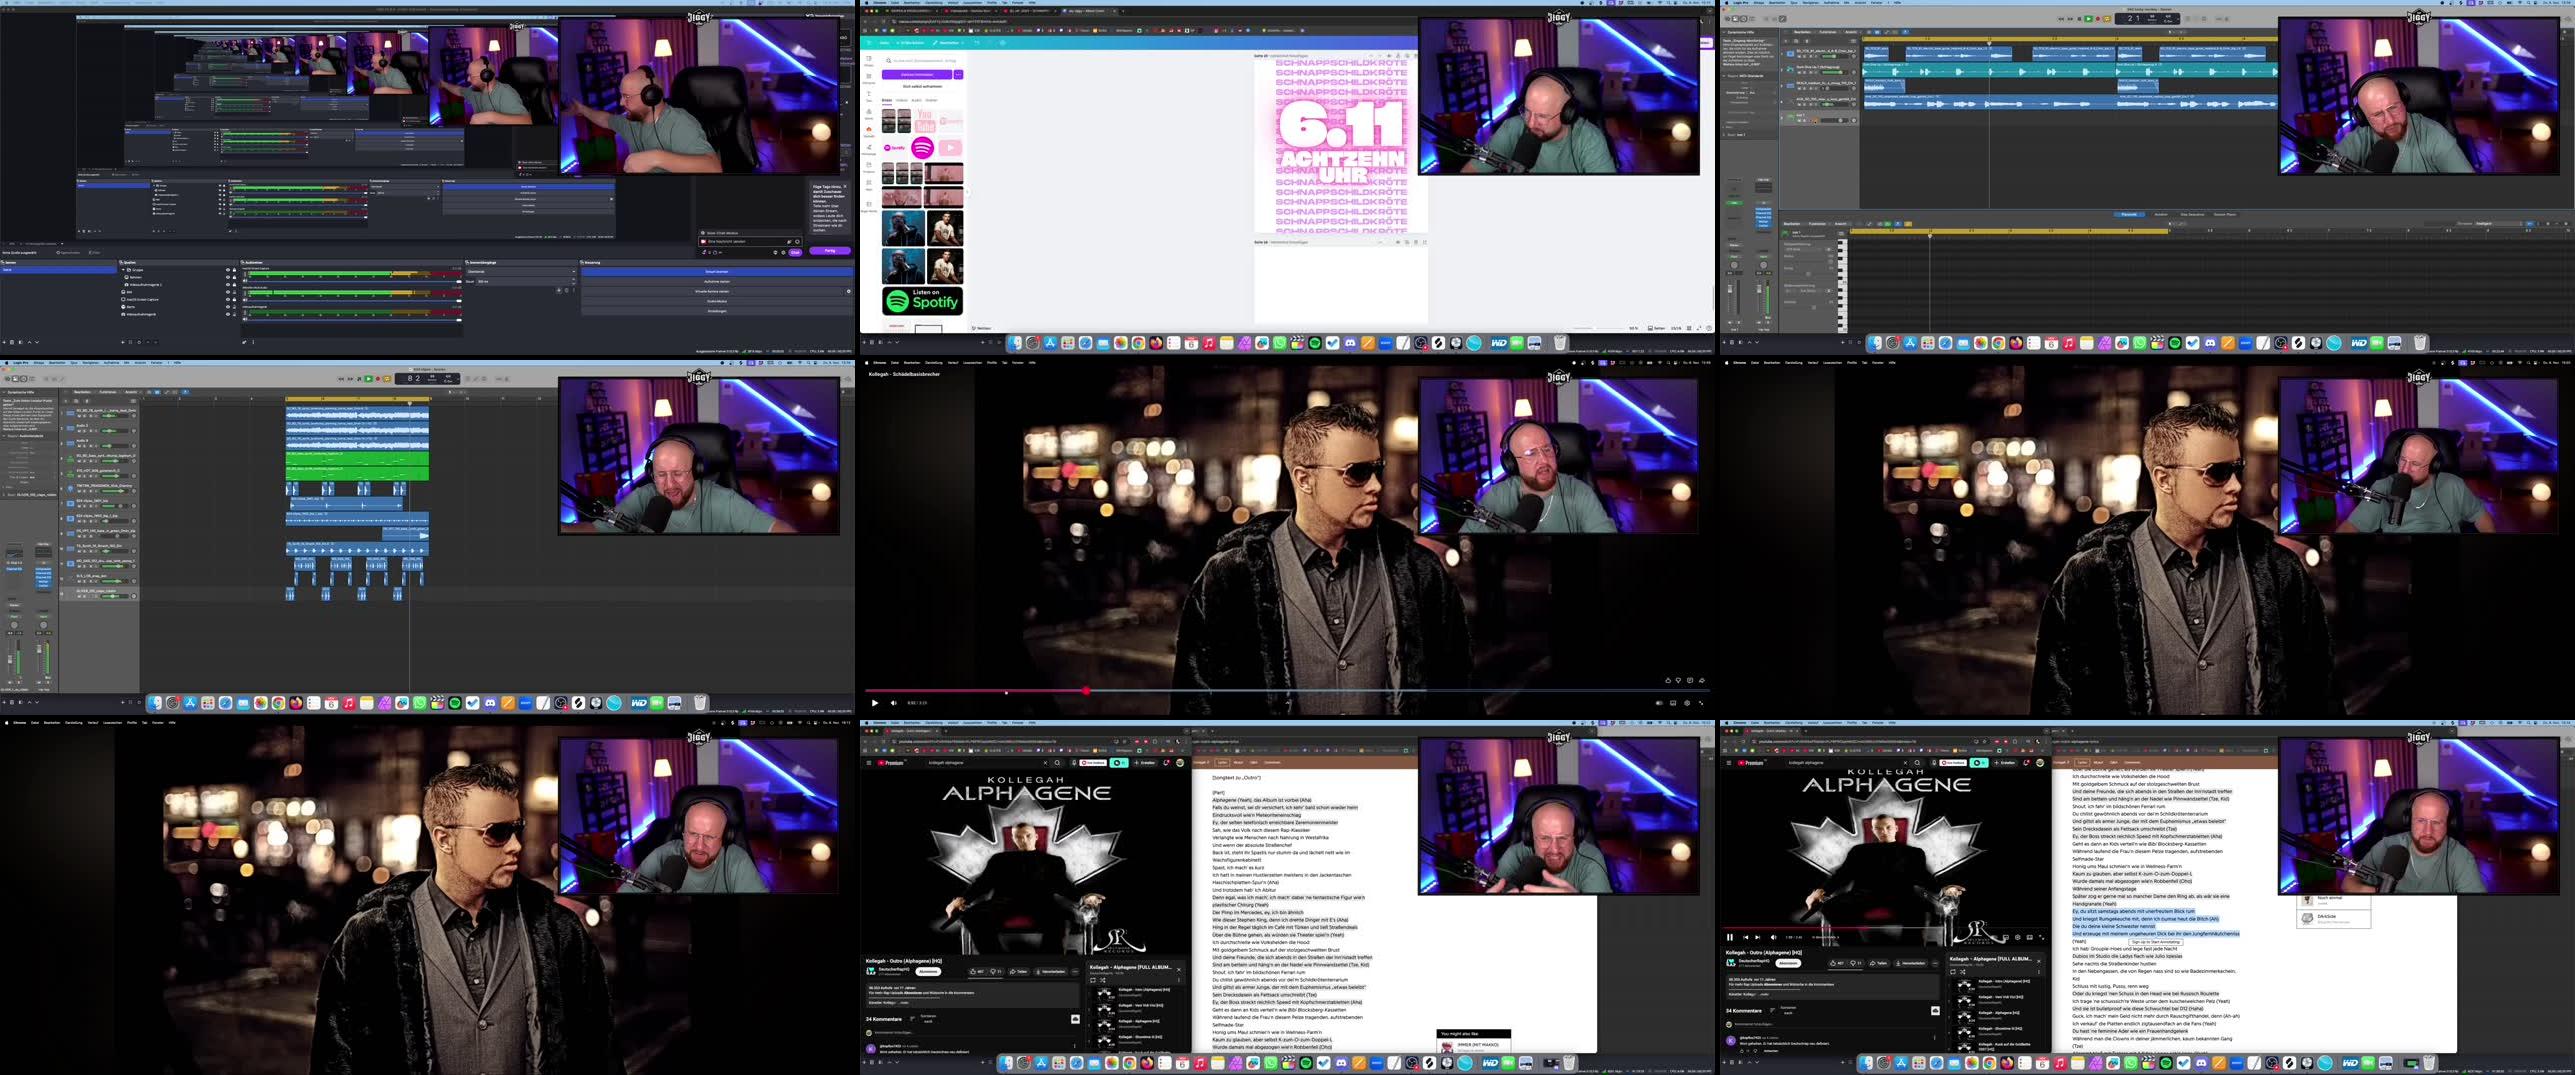Mute the Audio 2 track in Logic Pro
The height and width of the screenshot is (1075, 2575).
tap(79, 431)
